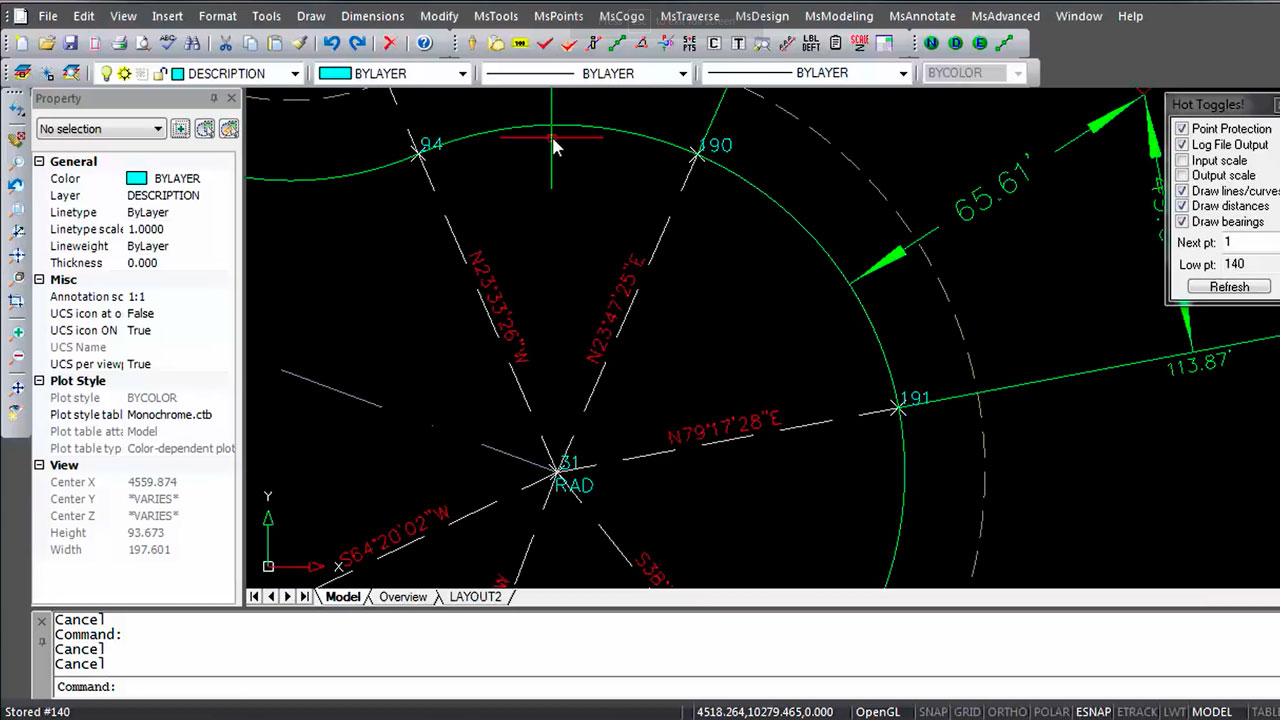Toggle the Draw bearings checkbox

coord(1182,222)
